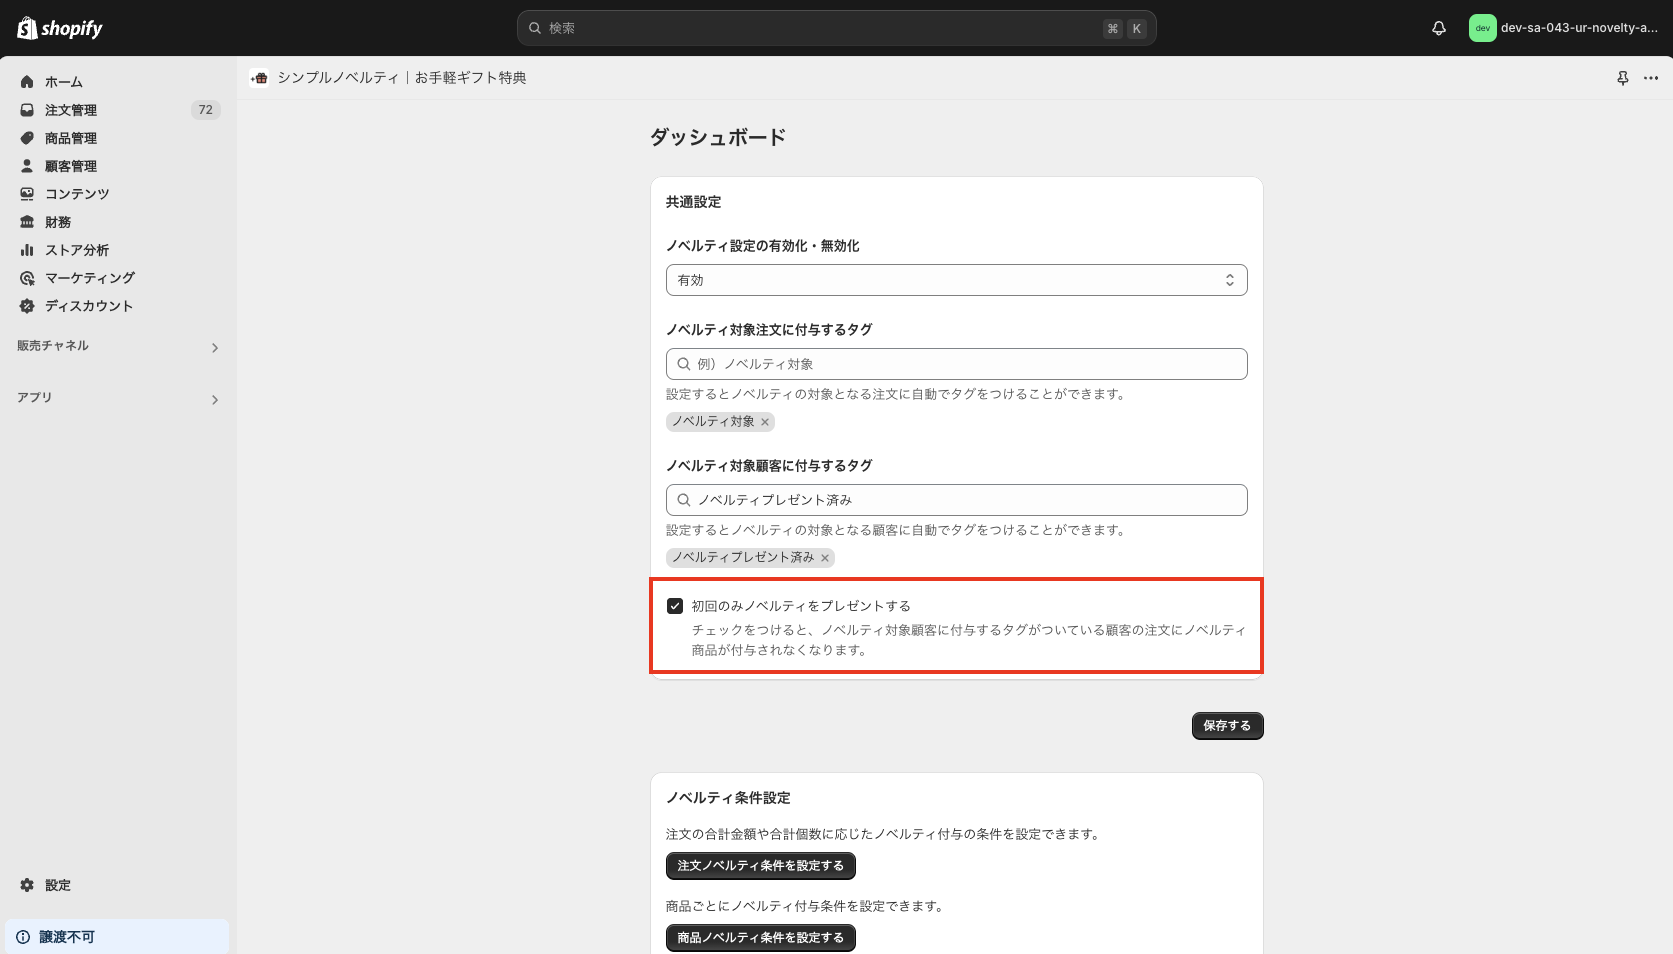Open マーケティング from the sidebar
Viewport: 1673px width, 954px height.
[89, 277]
